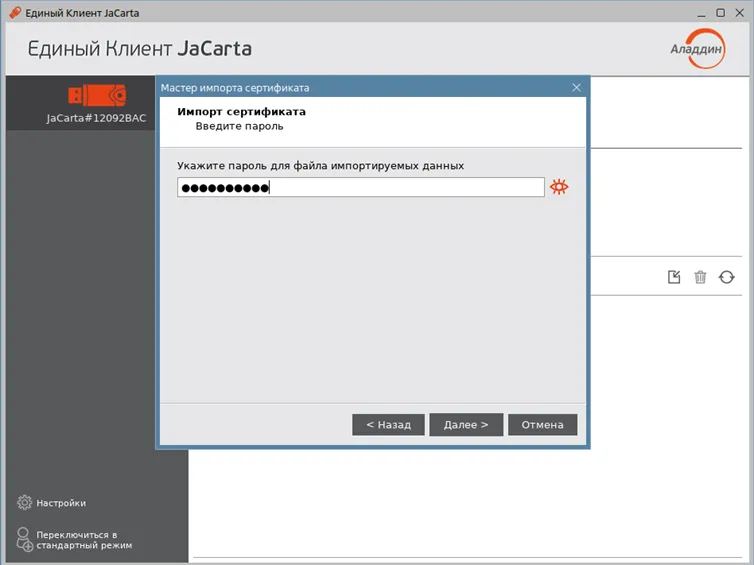Cancel the wizard with Отмена

click(542, 425)
